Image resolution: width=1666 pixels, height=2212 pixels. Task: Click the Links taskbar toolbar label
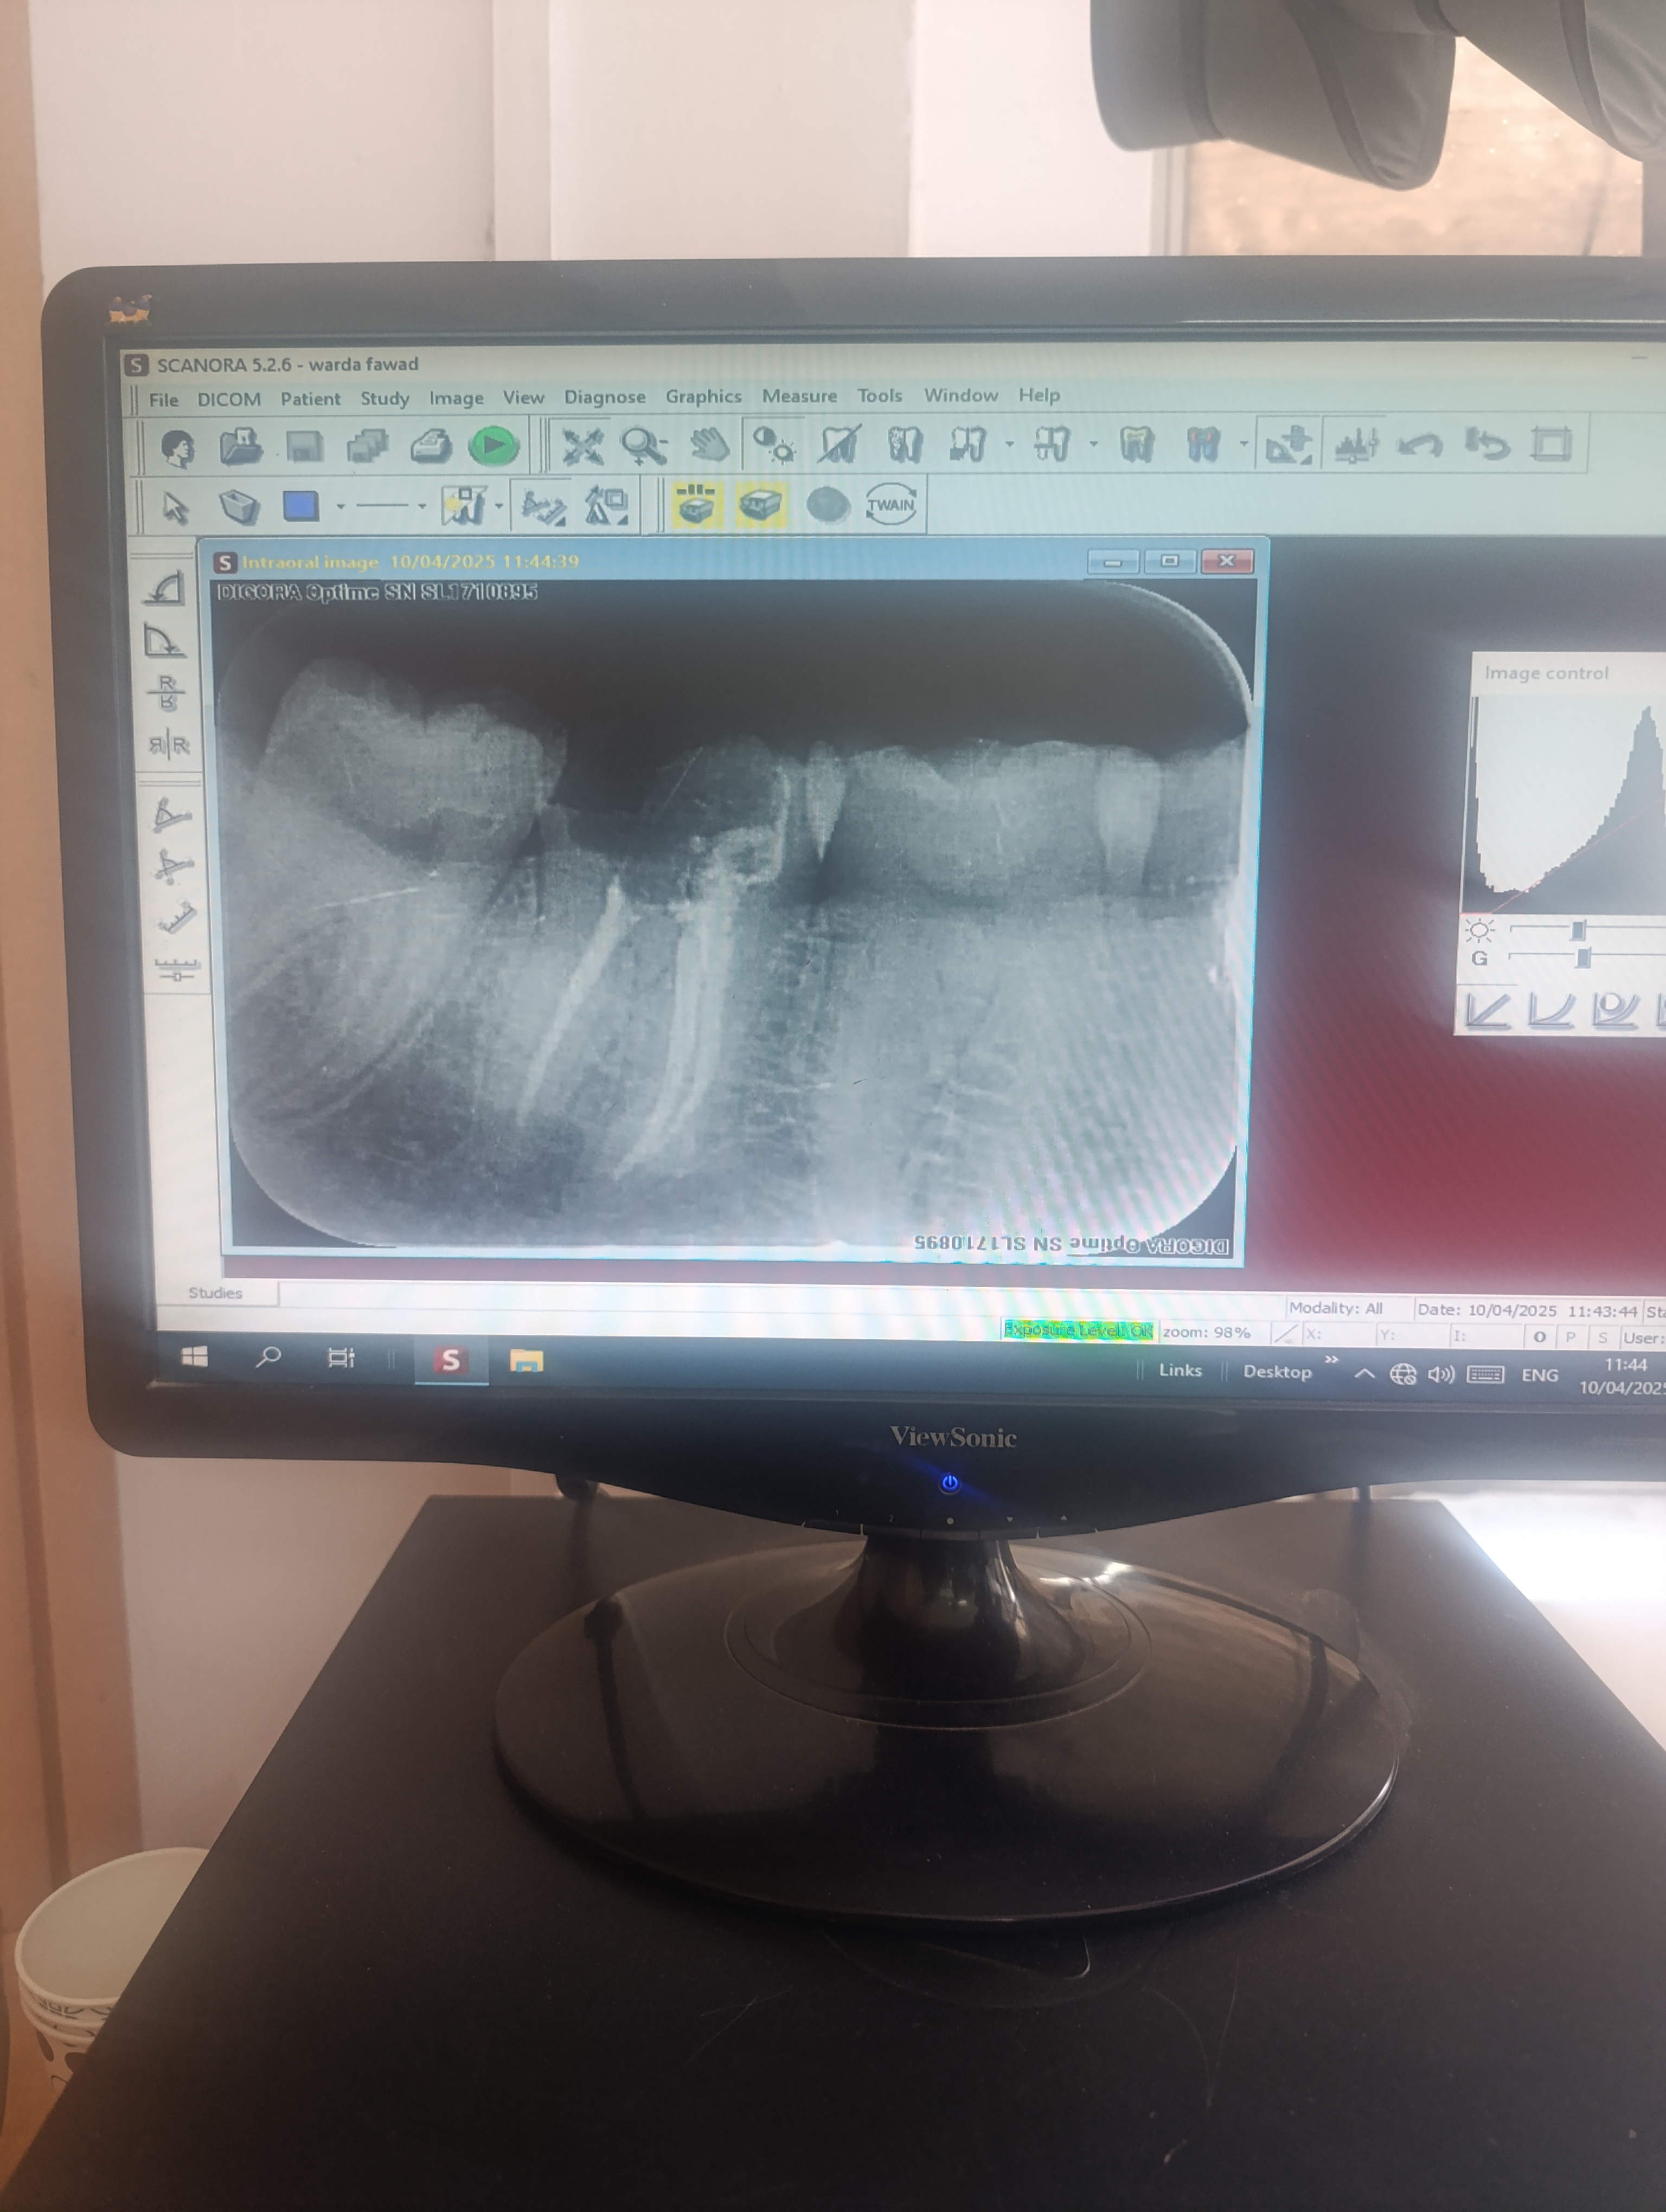(1180, 1370)
